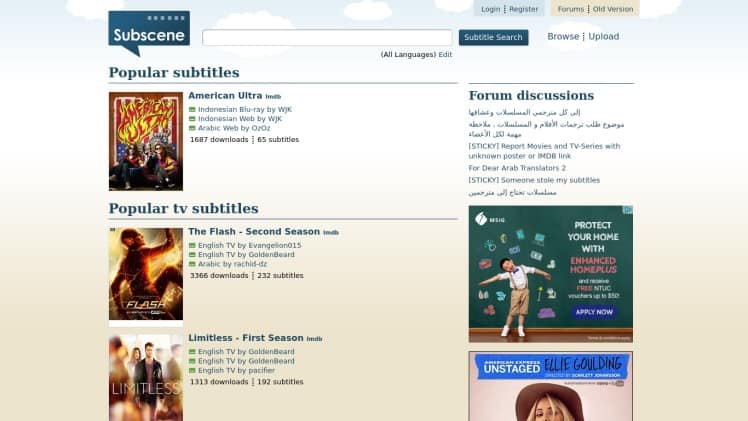The image size is (748, 421).
Task: Click "192 subtitles" text under Limitless
Action: tap(280, 382)
